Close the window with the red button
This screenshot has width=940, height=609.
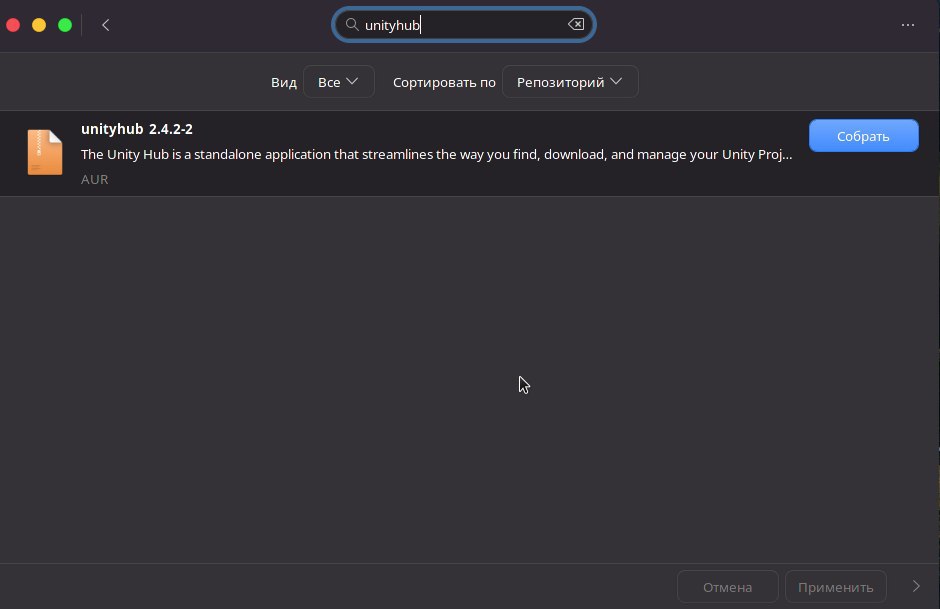[x=13, y=25]
